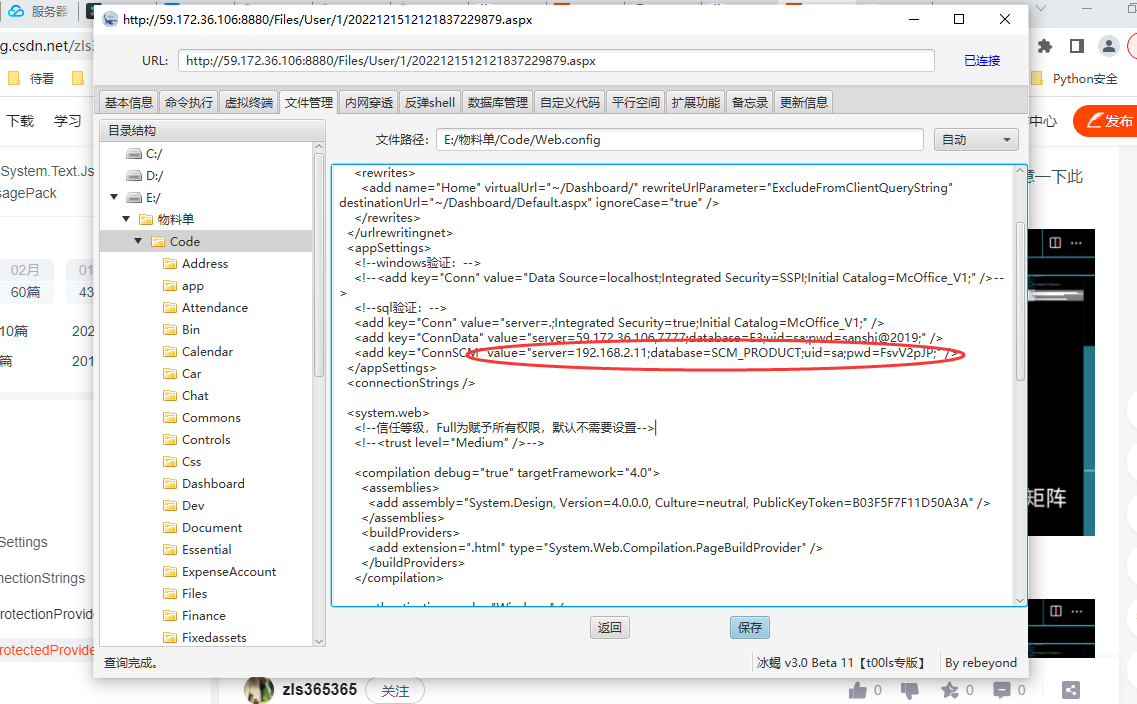The height and width of the screenshot is (704, 1137).
Task: Collapse the E:/ drive tree node
Action: (114, 197)
